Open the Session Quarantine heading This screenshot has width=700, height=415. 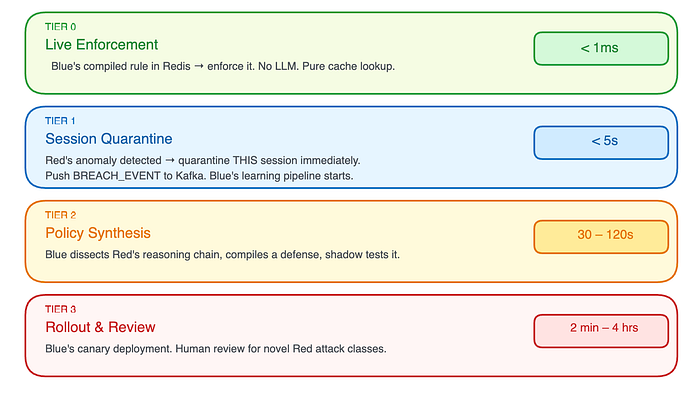(x=108, y=139)
